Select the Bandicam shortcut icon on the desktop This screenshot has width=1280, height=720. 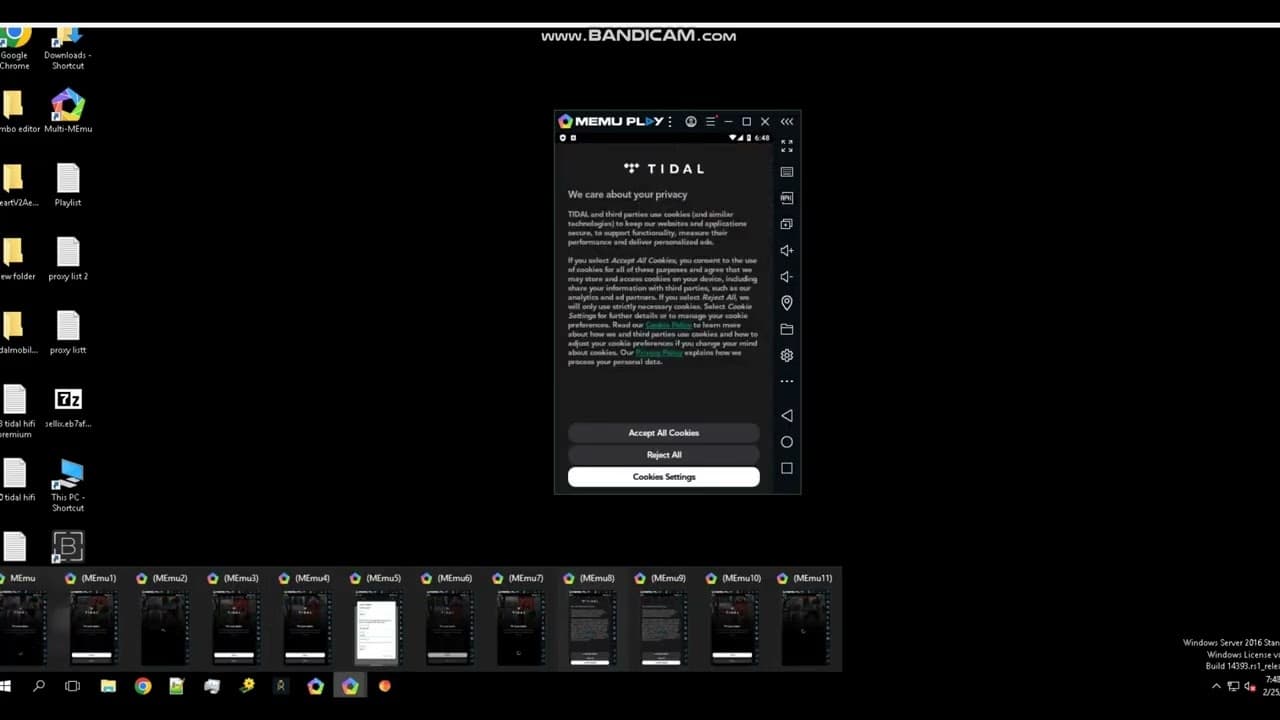pos(68,547)
